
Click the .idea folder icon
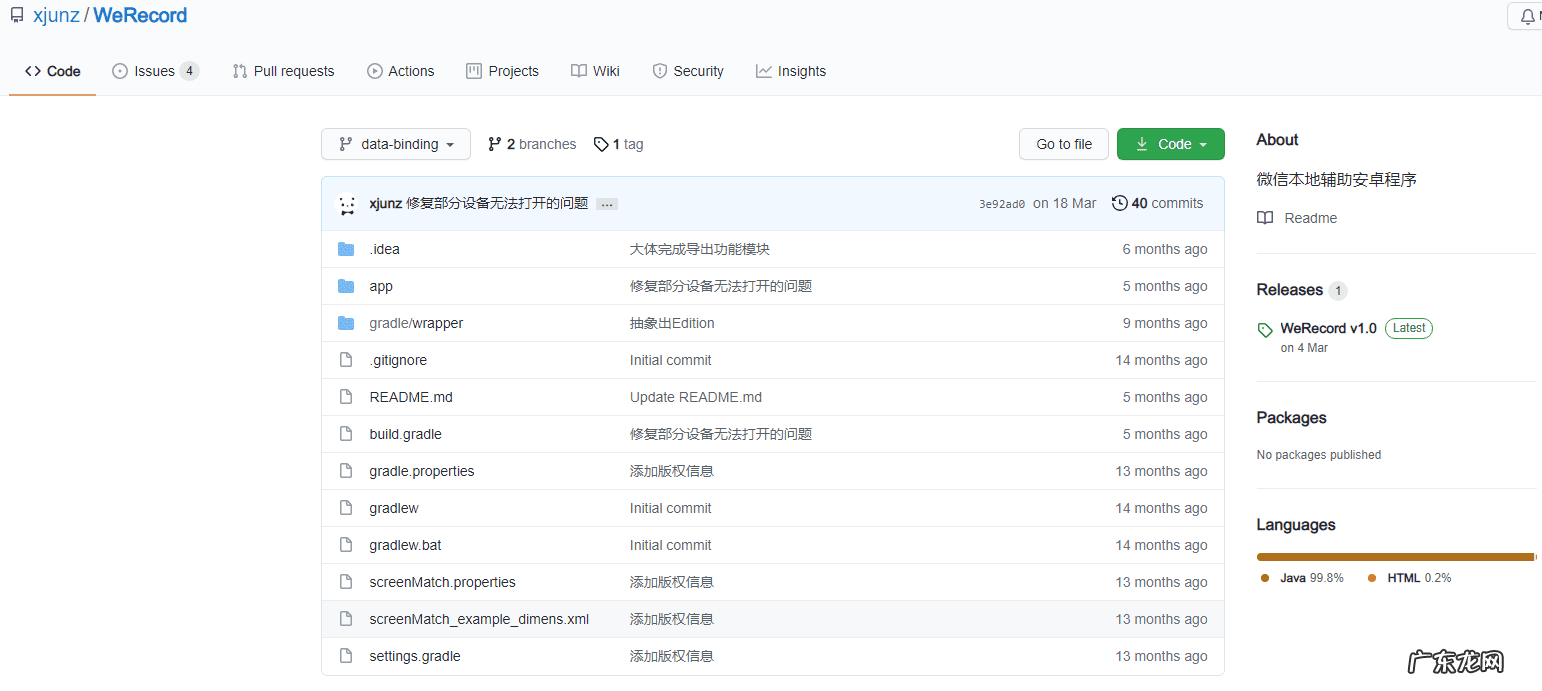click(346, 249)
